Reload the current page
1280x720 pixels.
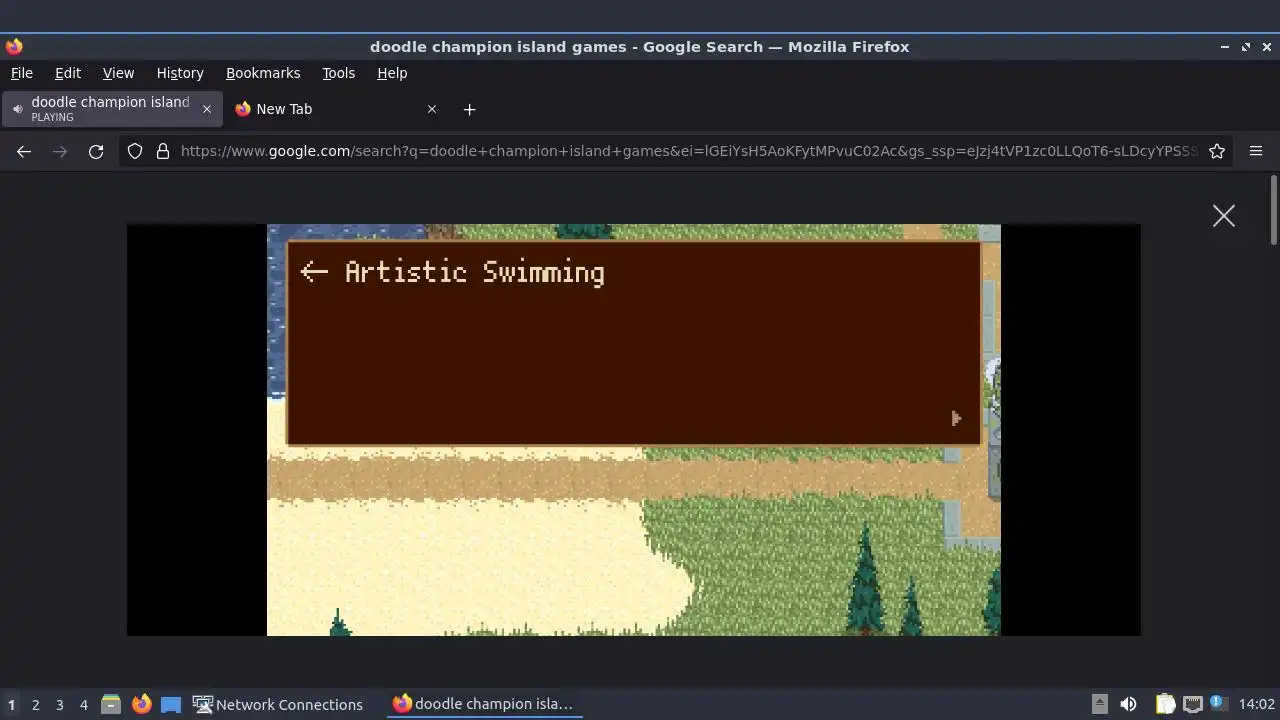pos(96,151)
